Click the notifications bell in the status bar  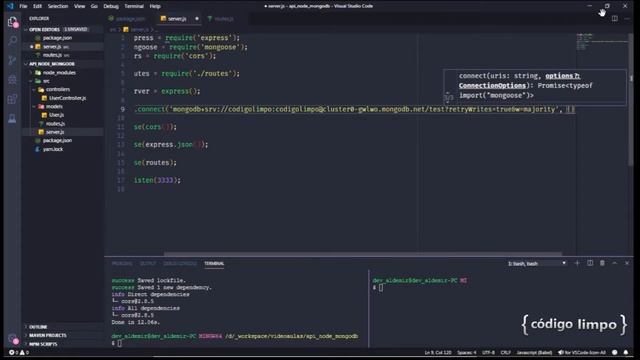pyautogui.click(x=626, y=352)
